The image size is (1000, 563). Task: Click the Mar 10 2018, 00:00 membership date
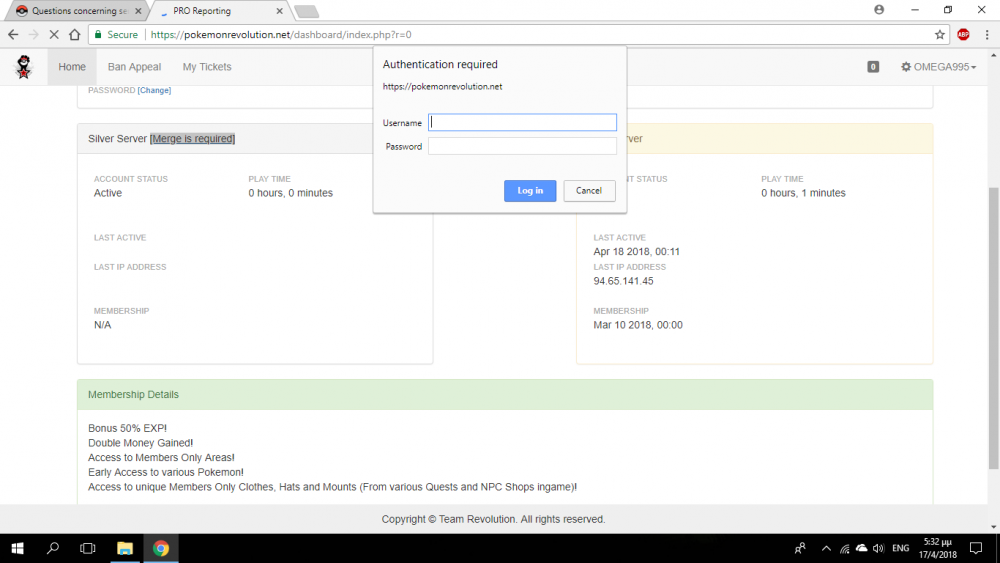638,325
